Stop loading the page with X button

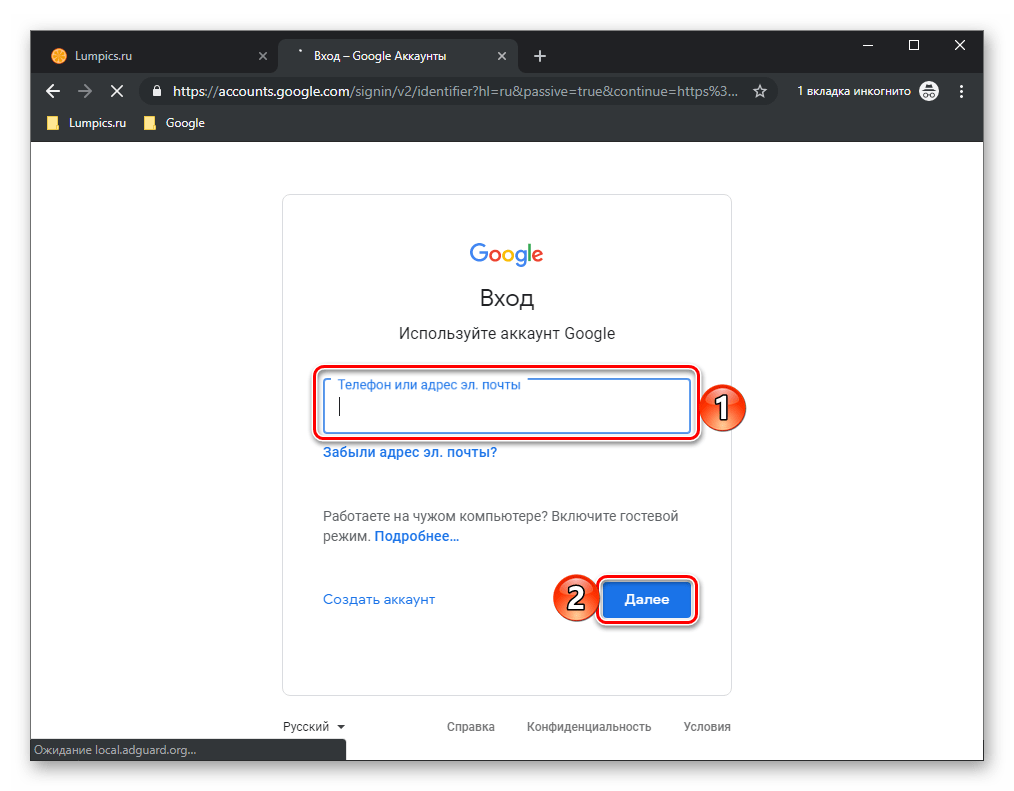tap(117, 91)
